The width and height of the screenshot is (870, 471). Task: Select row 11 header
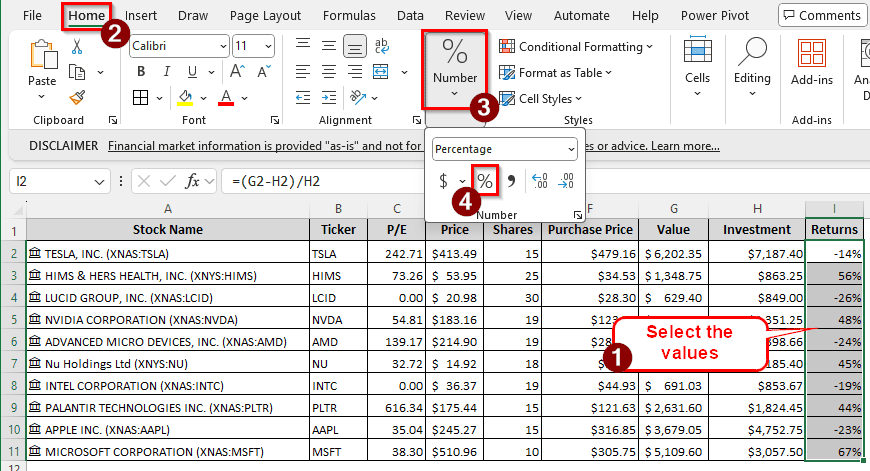tap(13, 452)
